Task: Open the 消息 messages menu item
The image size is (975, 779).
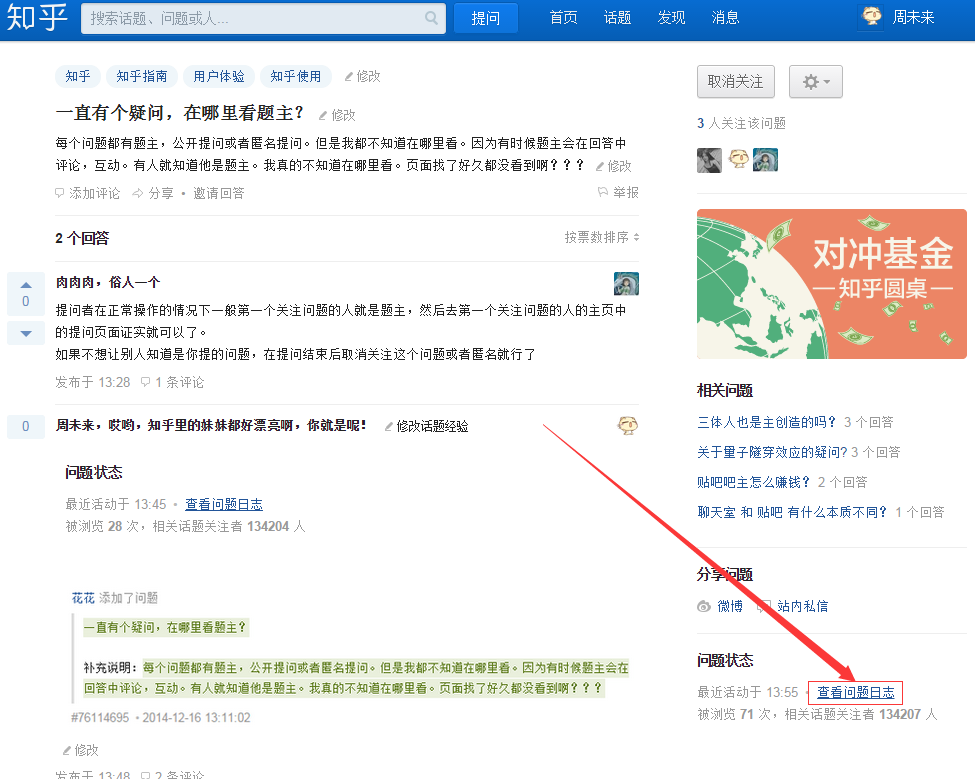Action: point(725,17)
